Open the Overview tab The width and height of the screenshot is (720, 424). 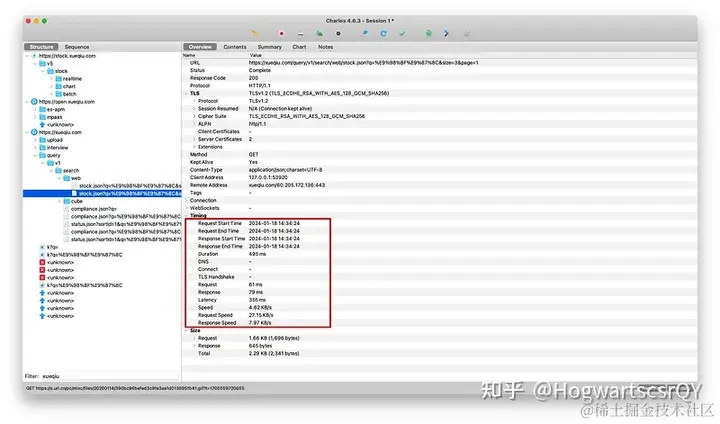[x=200, y=47]
